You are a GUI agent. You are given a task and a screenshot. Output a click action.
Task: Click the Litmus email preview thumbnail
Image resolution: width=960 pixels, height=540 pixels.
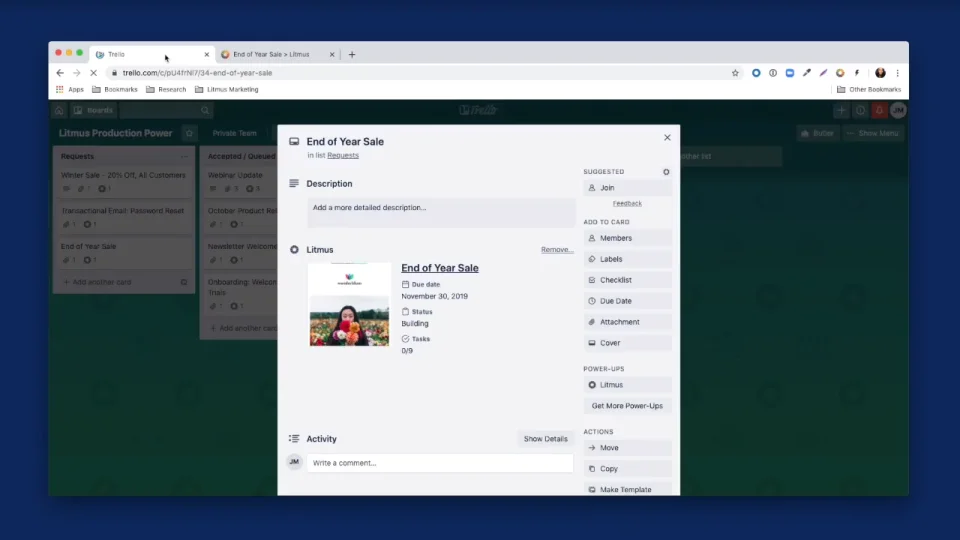(x=349, y=305)
